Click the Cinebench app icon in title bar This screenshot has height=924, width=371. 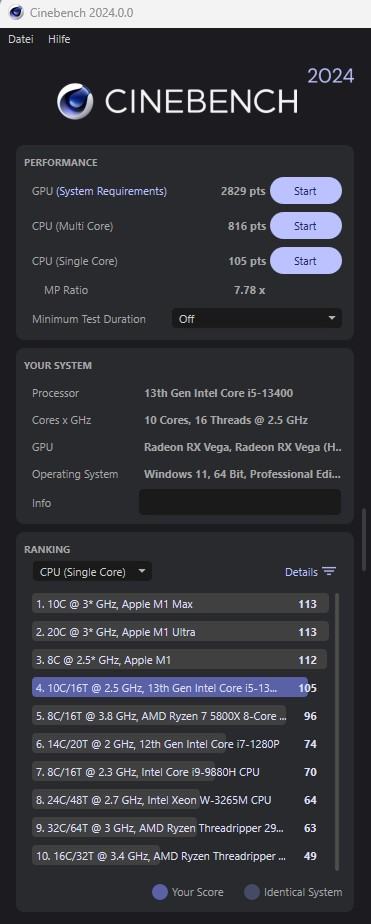(x=16, y=12)
